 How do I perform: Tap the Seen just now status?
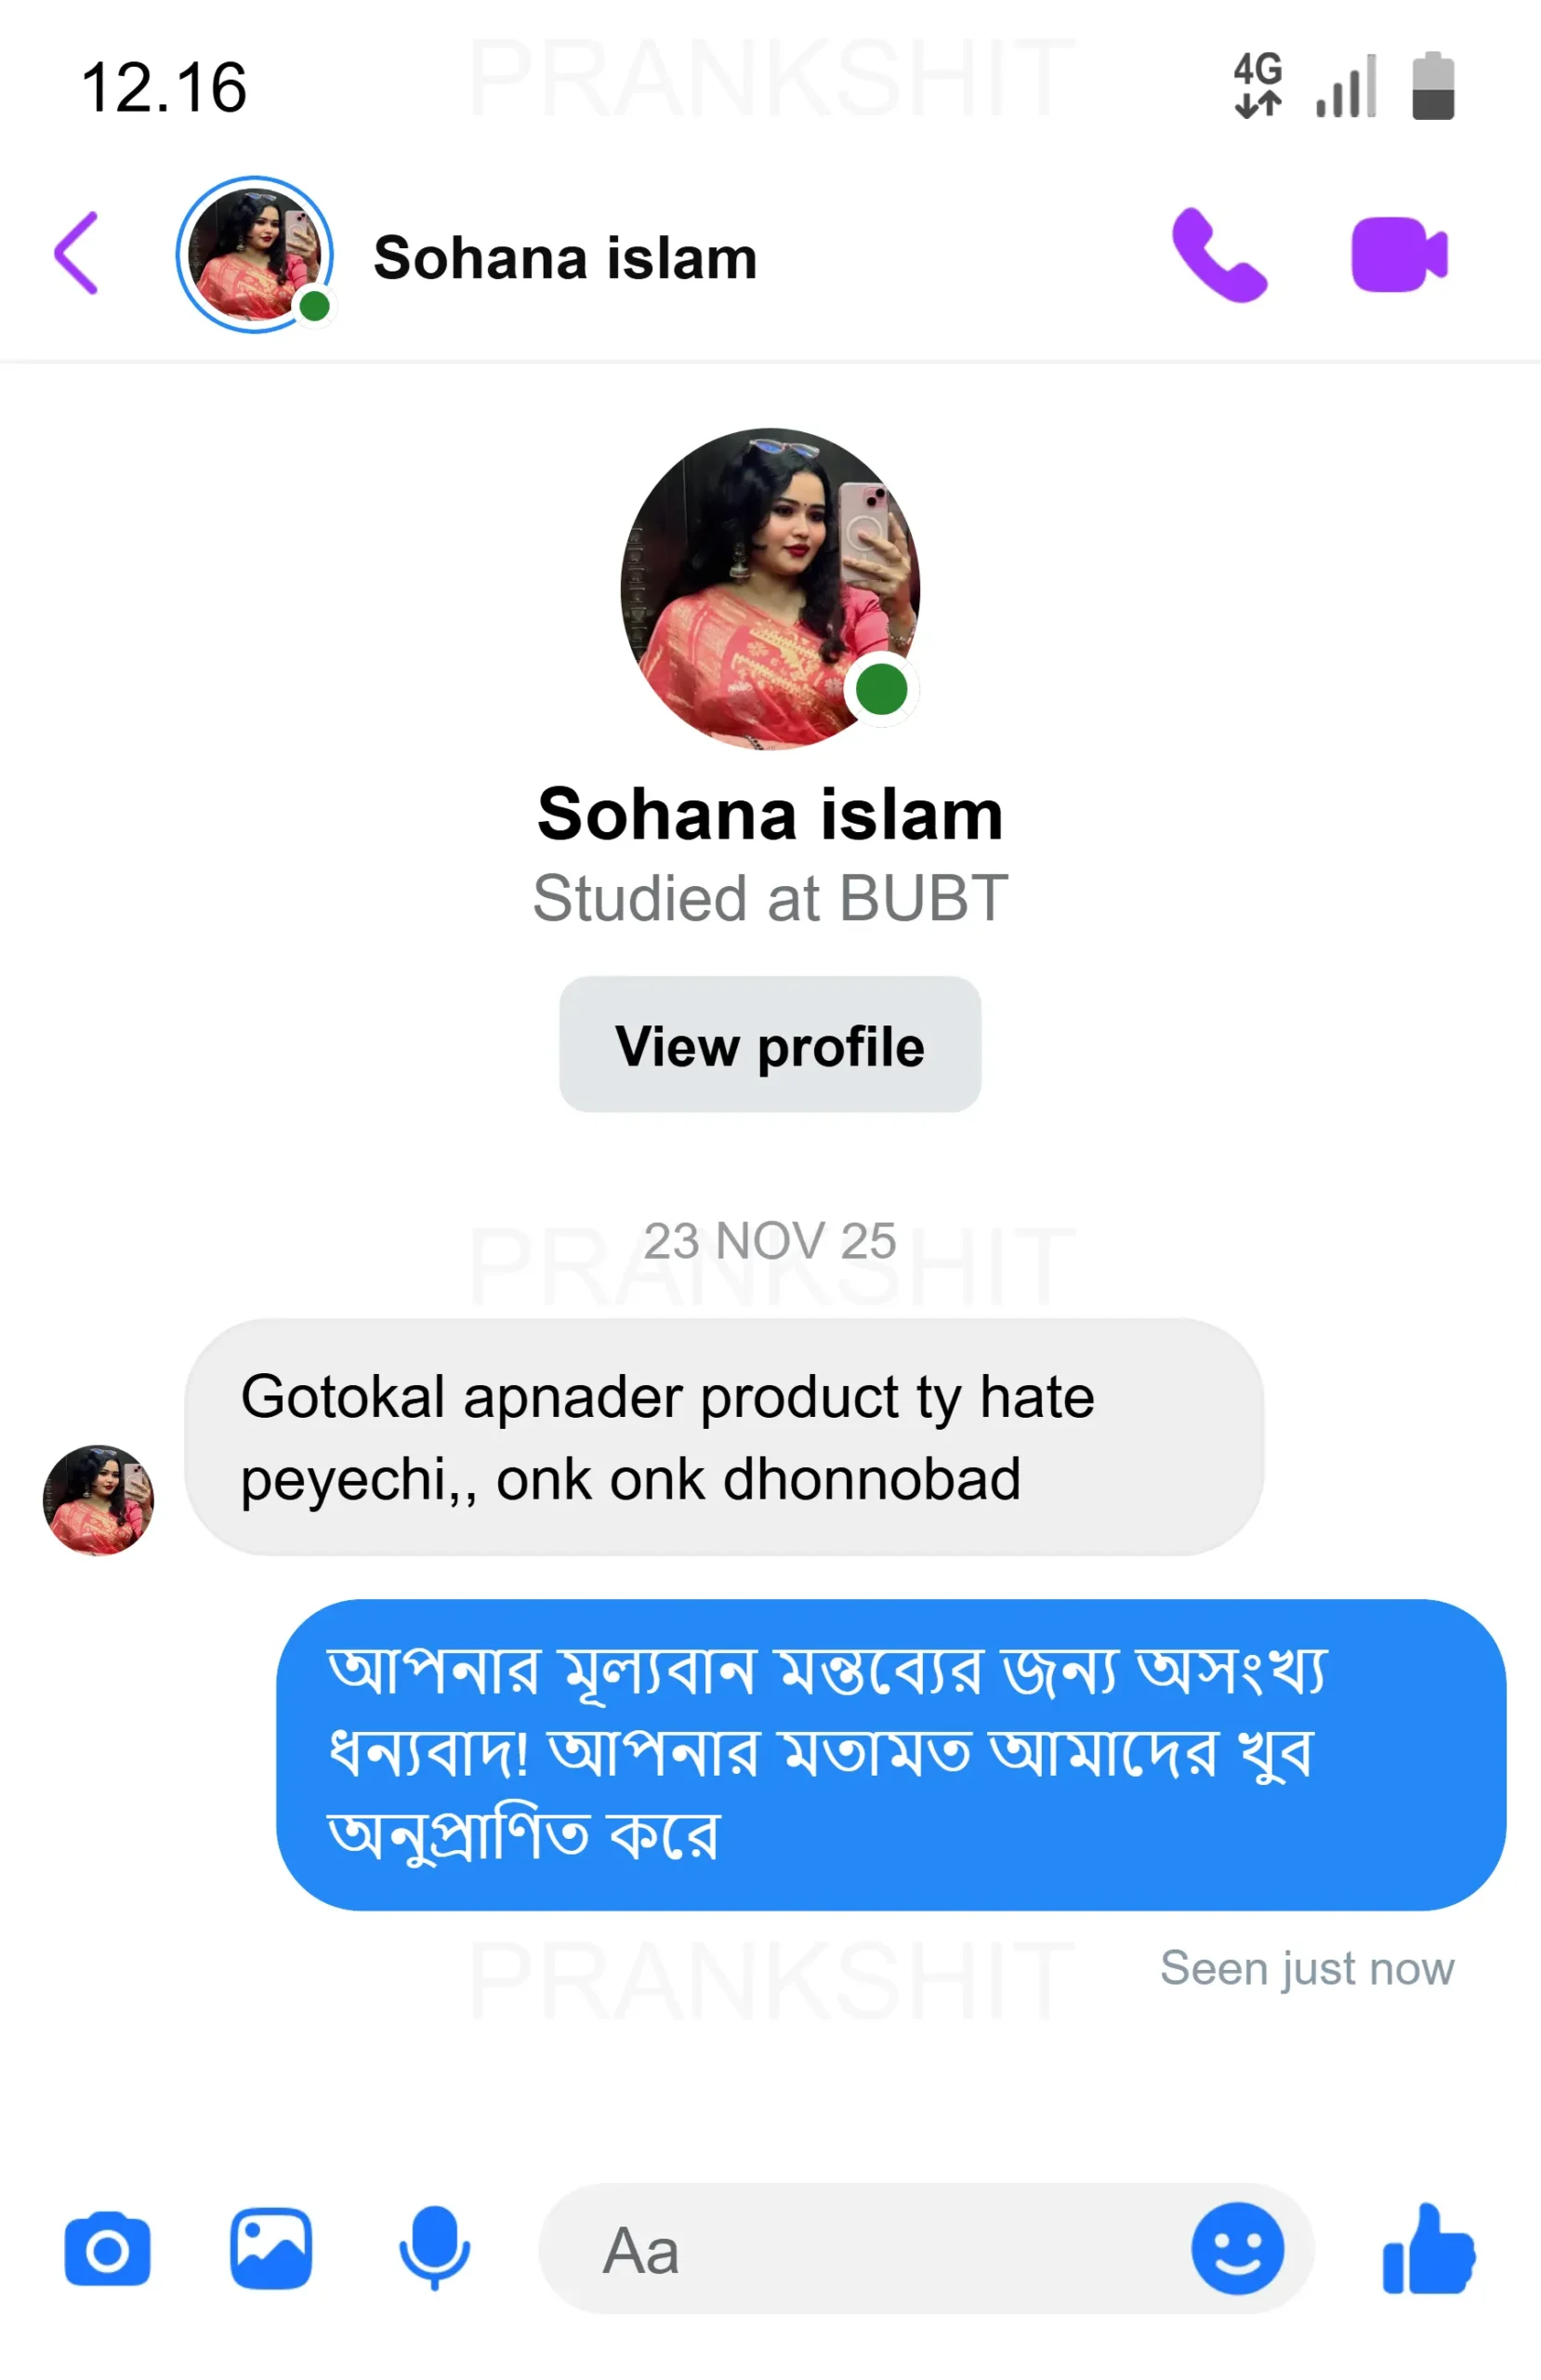[1306, 1968]
